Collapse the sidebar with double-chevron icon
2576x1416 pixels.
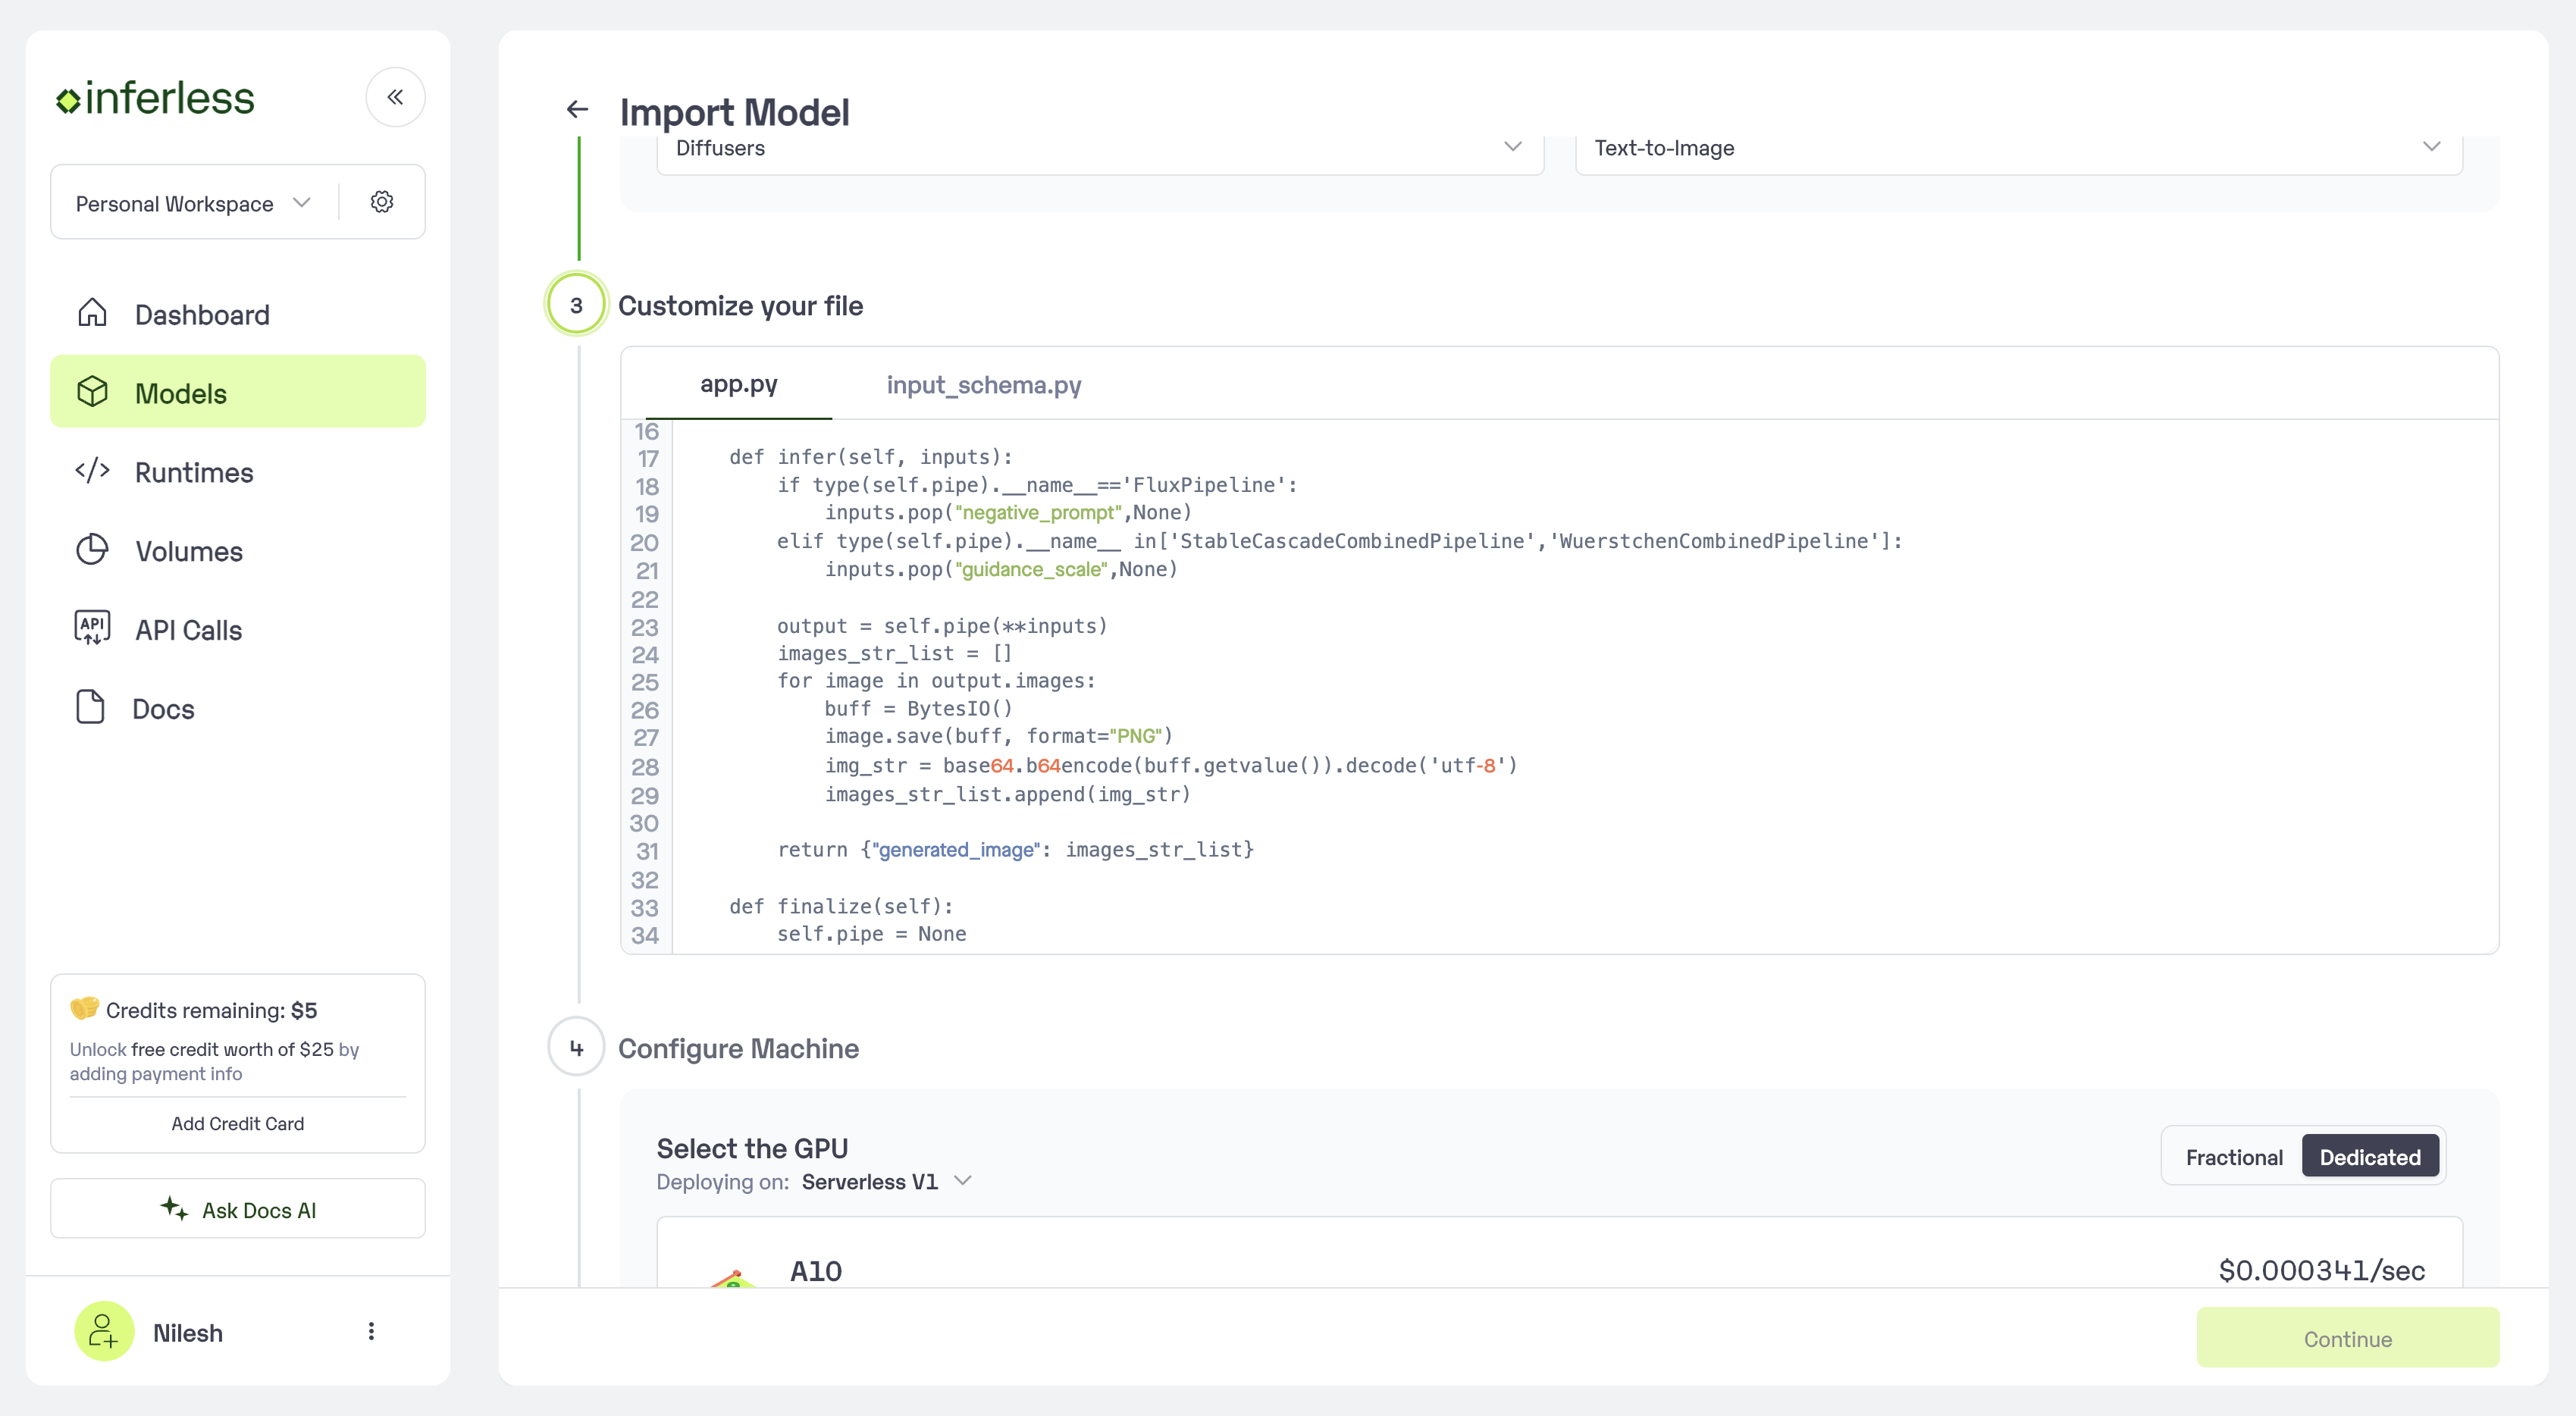(395, 97)
